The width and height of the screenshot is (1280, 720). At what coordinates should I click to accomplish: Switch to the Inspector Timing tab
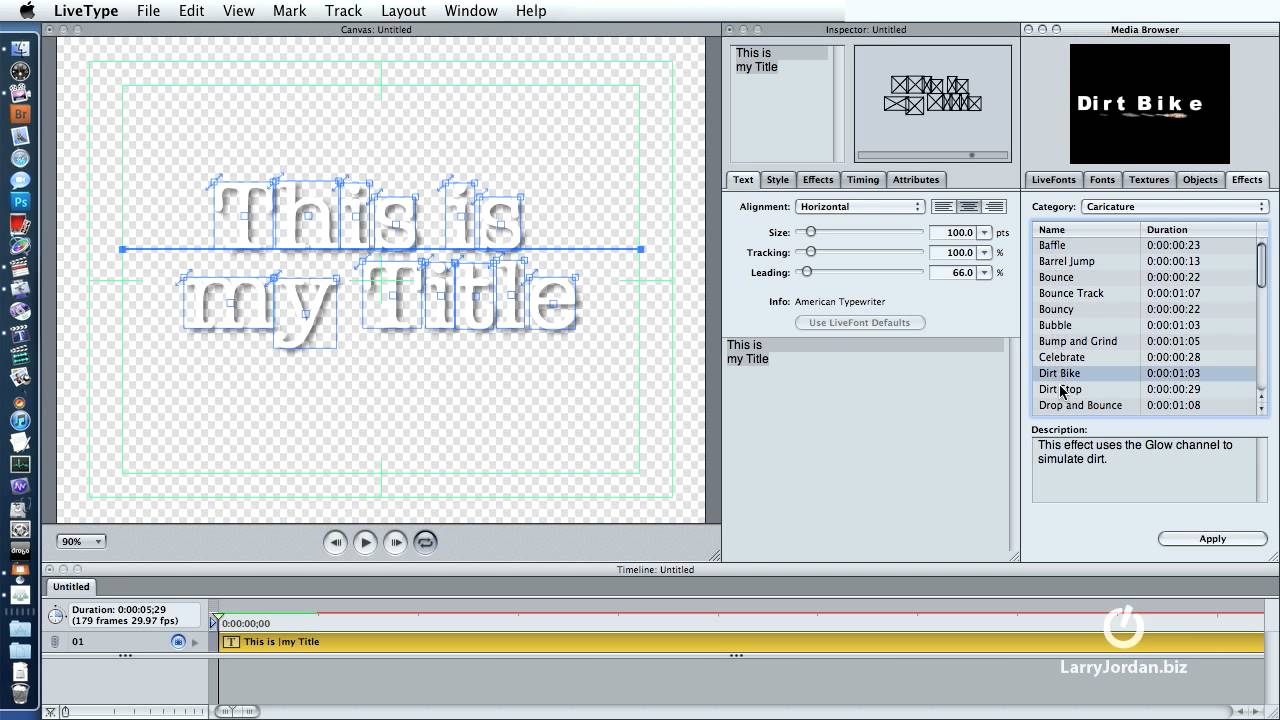click(863, 180)
